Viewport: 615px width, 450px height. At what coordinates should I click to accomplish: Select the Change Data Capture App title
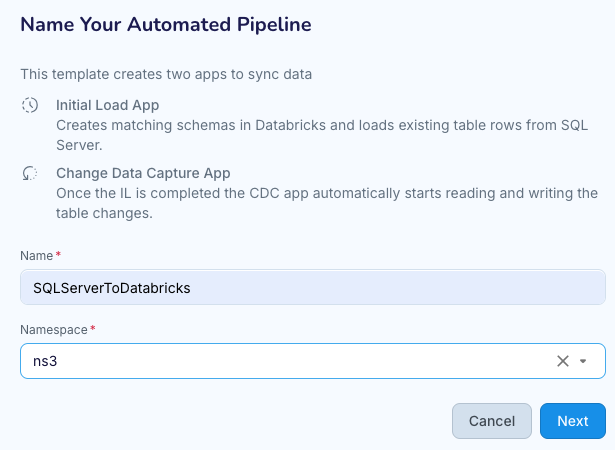[x=143, y=173]
